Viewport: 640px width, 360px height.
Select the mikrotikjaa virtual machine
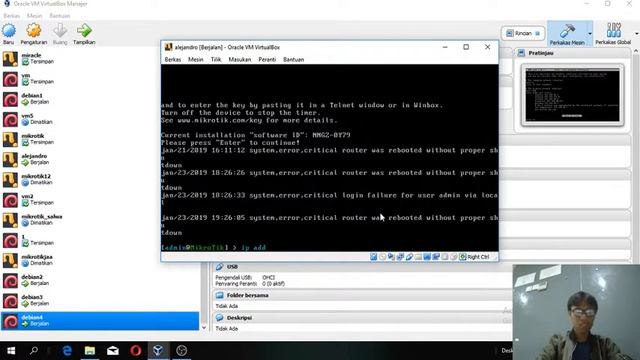point(100,260)
